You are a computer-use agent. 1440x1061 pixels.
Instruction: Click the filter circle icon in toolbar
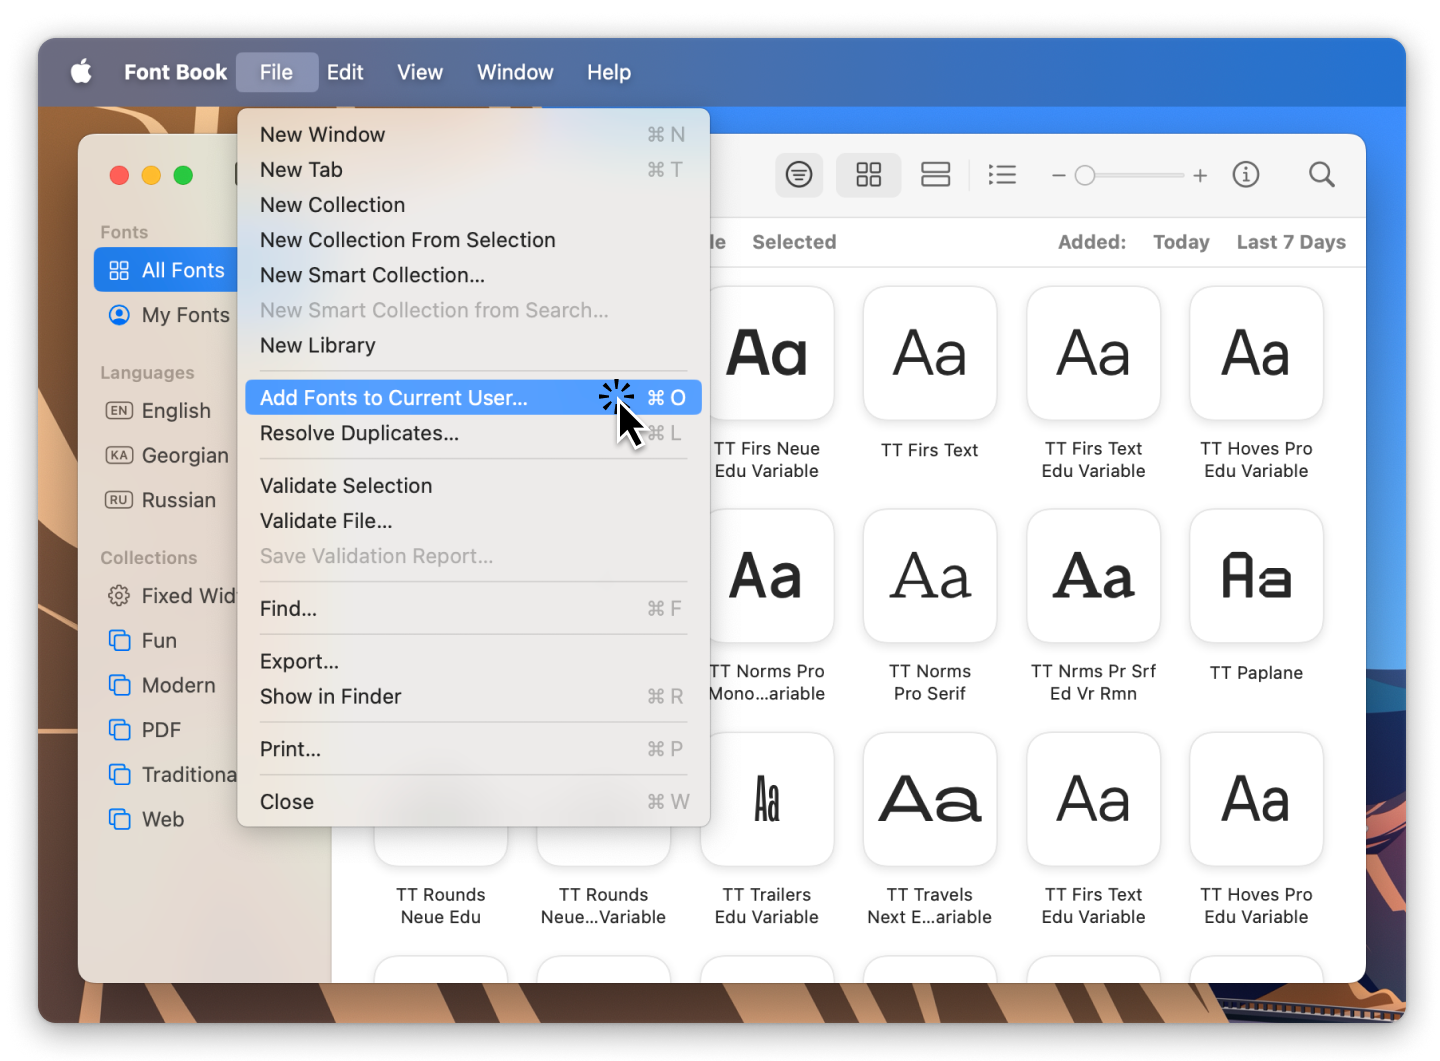799,175
